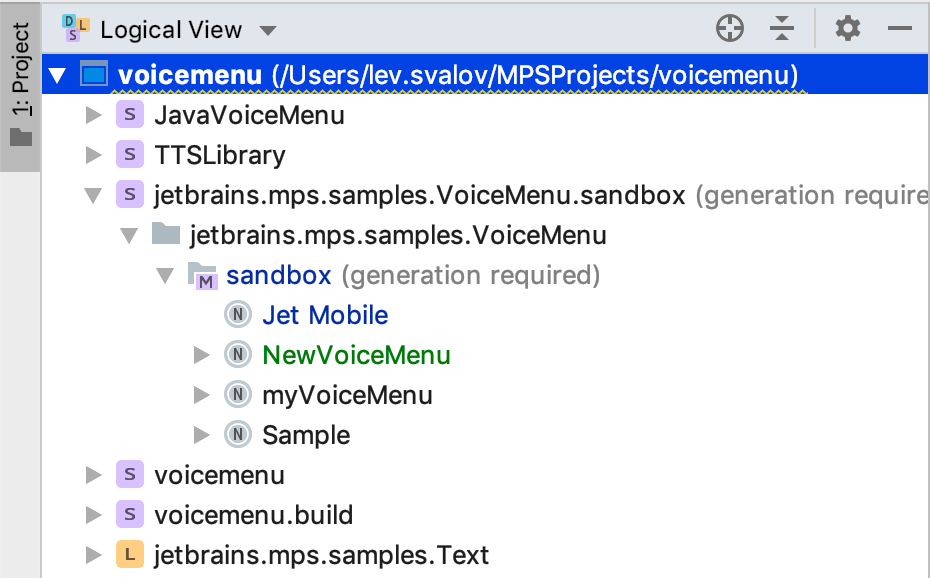
Task: Click the node icon beside Jet Mobile
Action: (238, 315)
